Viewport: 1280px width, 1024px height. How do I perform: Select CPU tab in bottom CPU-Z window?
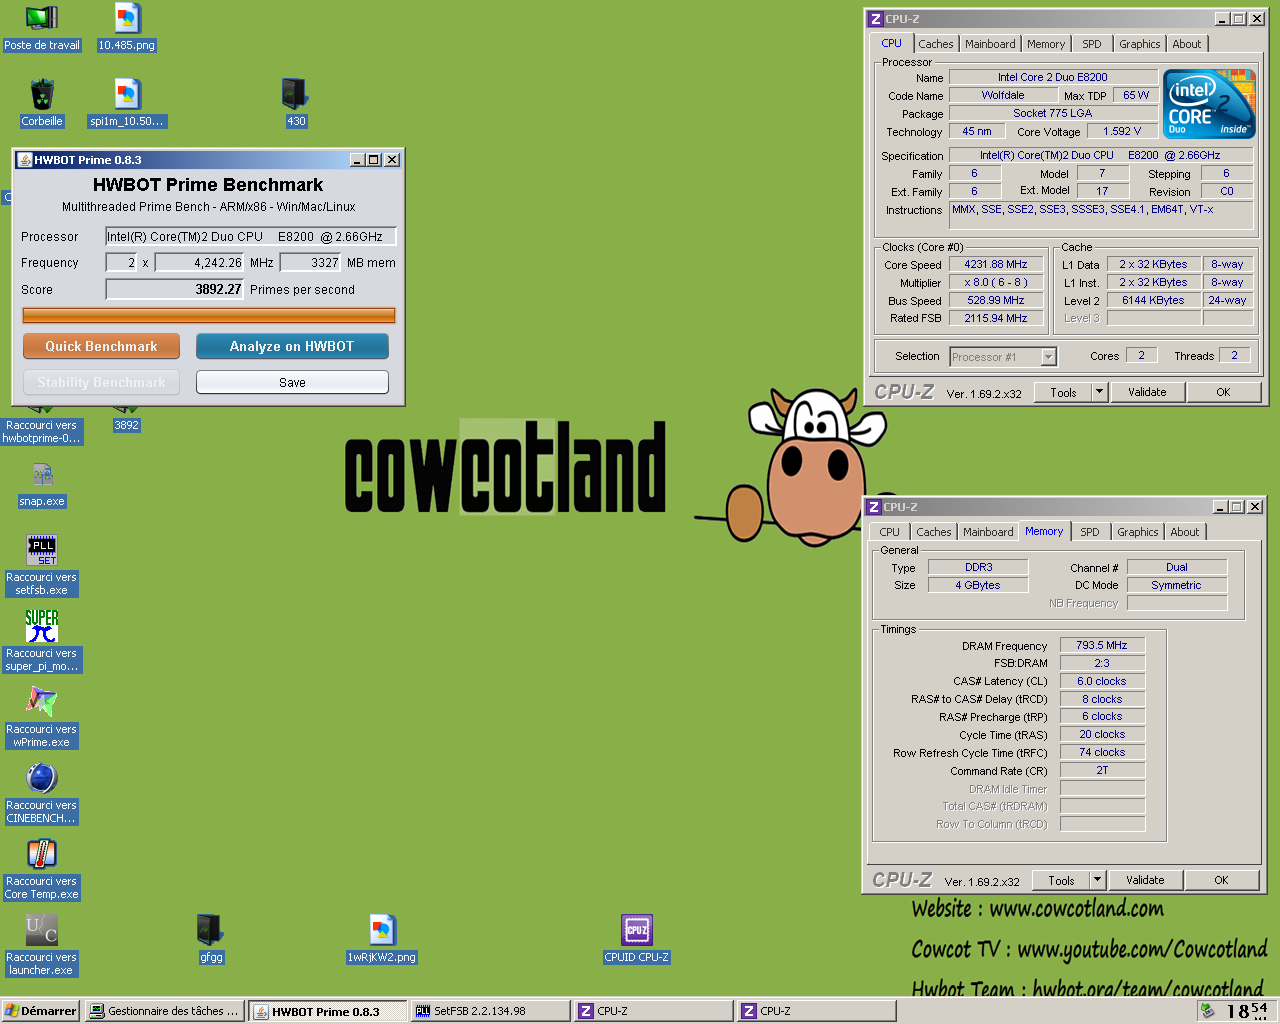889,532
